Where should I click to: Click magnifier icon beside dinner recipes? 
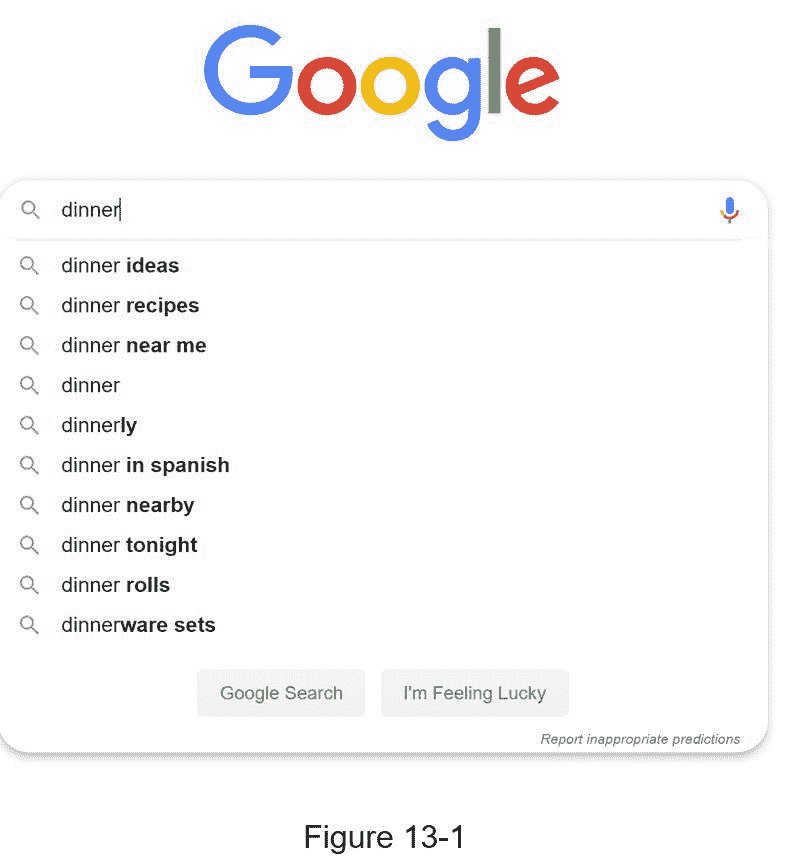pyautogui.click(x=29, y=305)
